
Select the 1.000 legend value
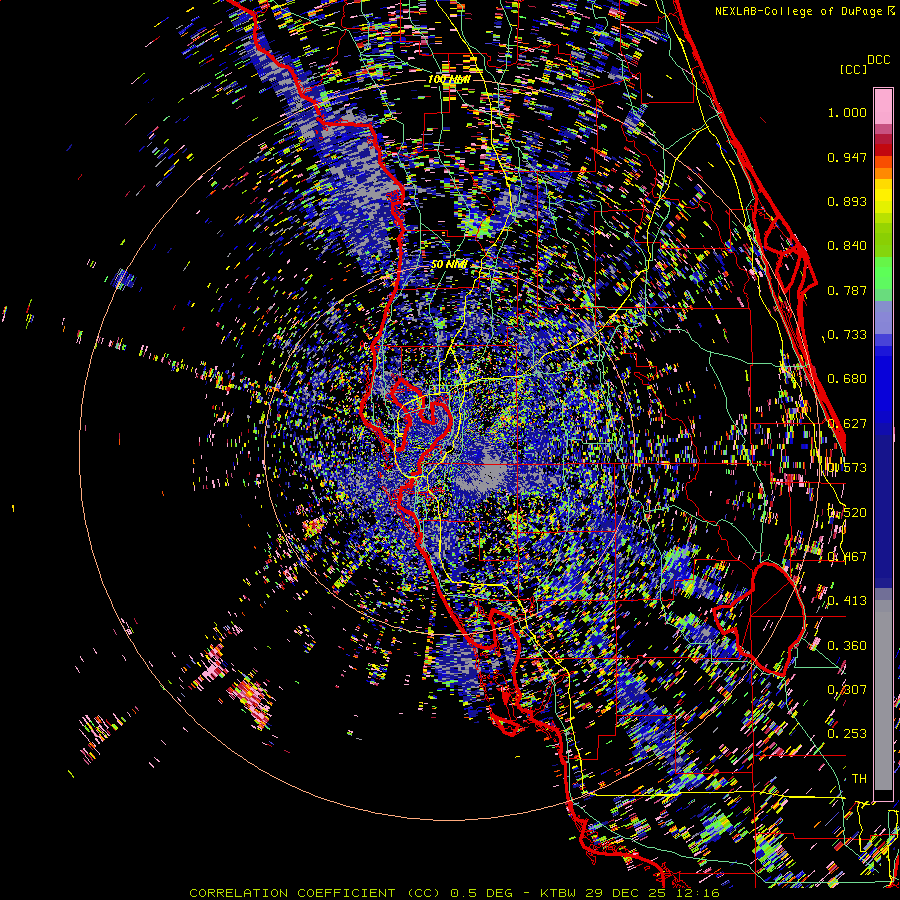pyautogui.click(x=847, y=112)
